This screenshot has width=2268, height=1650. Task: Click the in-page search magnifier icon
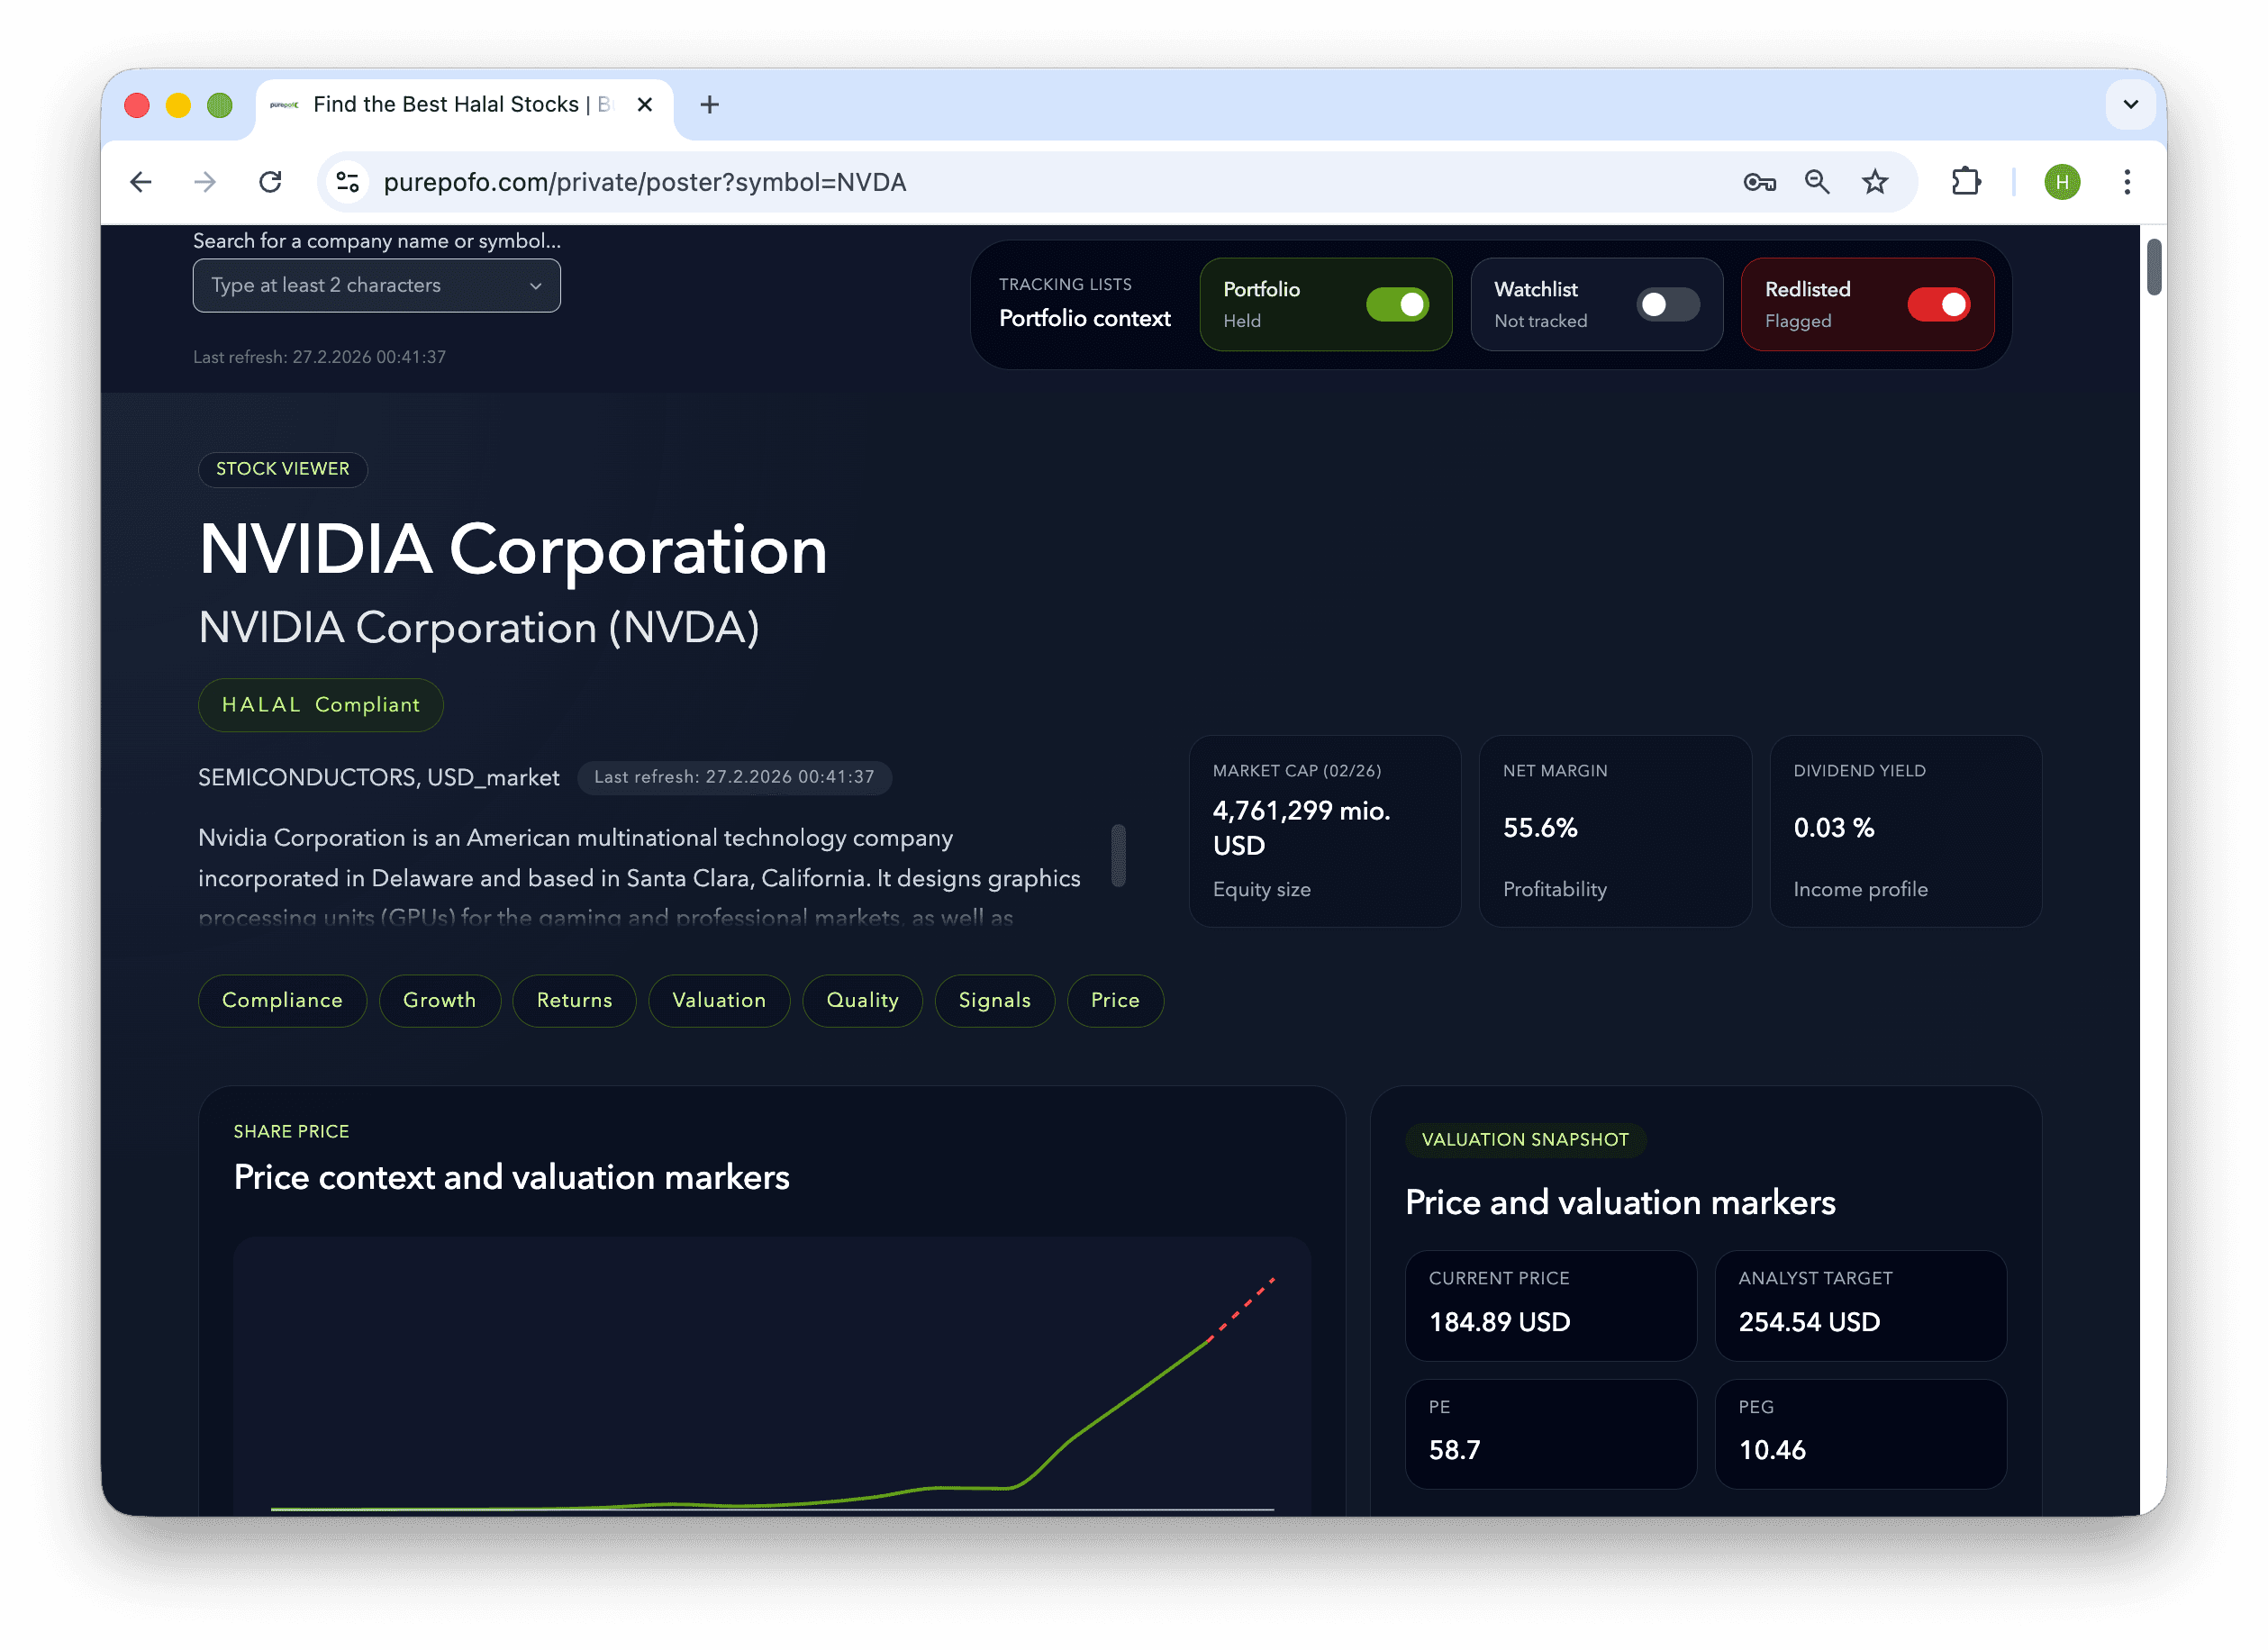click(1818, 182)
